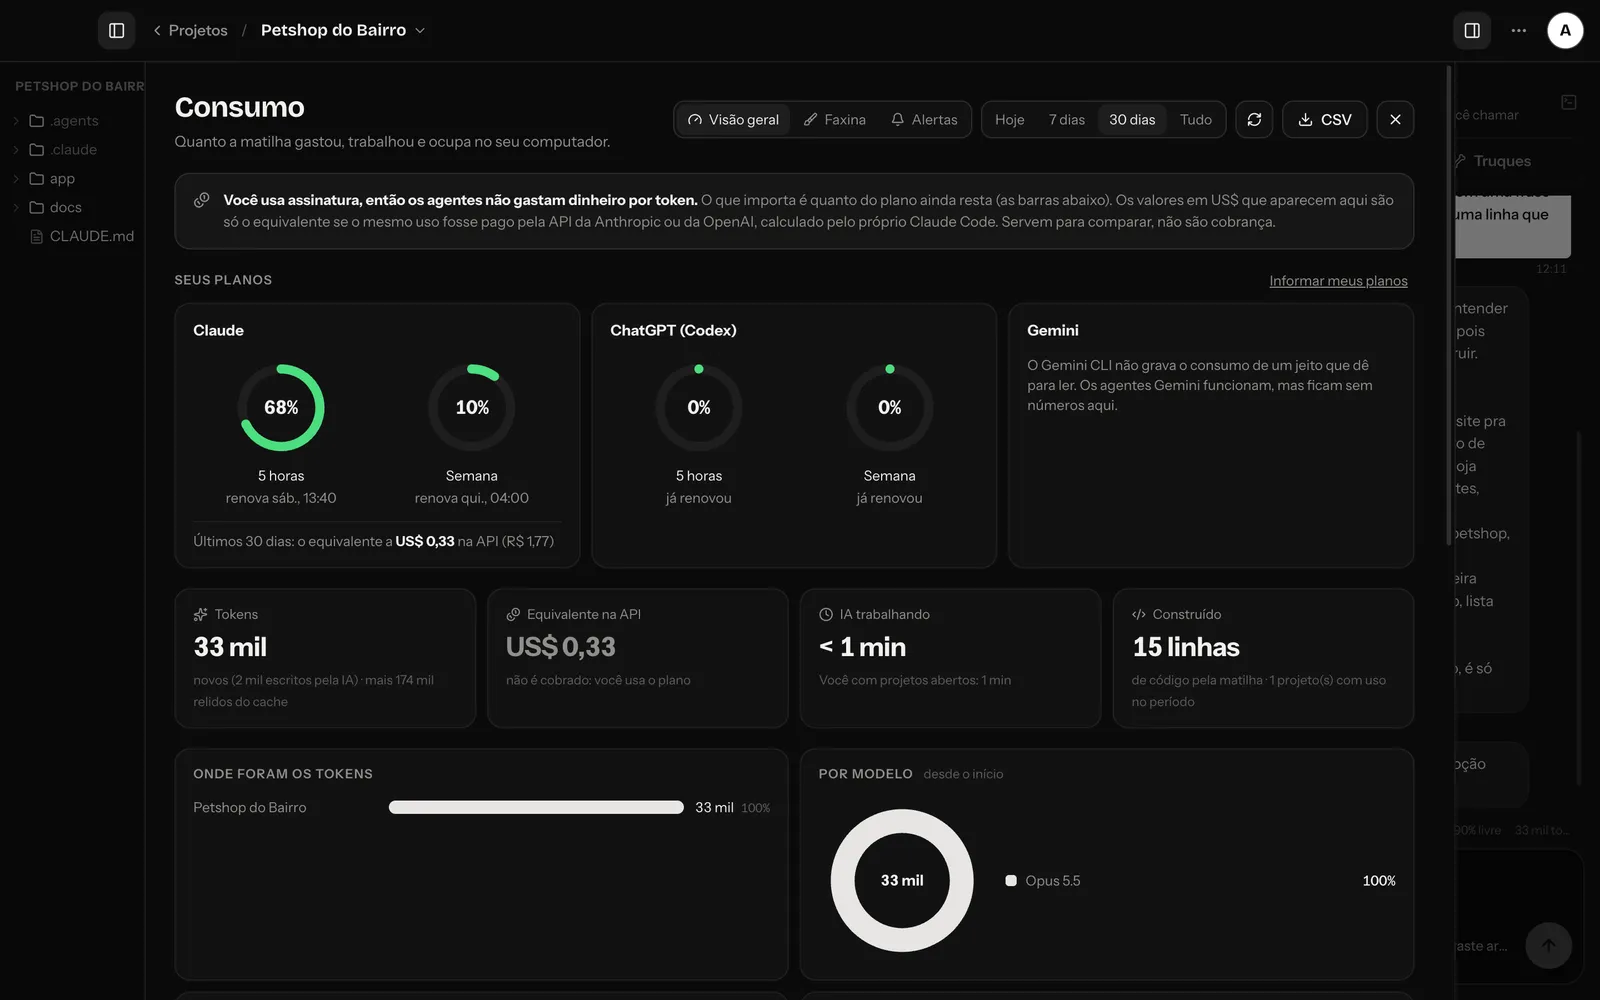Screen dimensions: 1600x1000
Task: Click the Tokens card sparkle icon
Action: click(201, 614)
